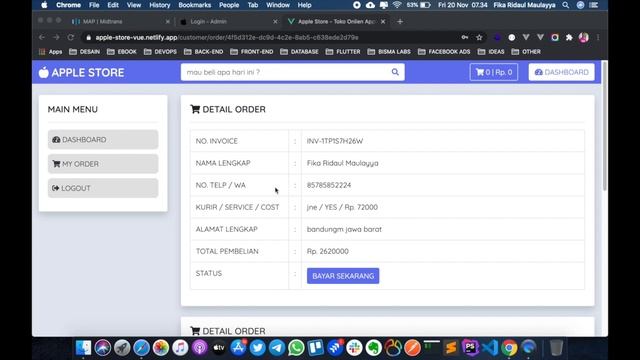Click the BAYAR SEKARANG button
640x360 pixels.
343,276
